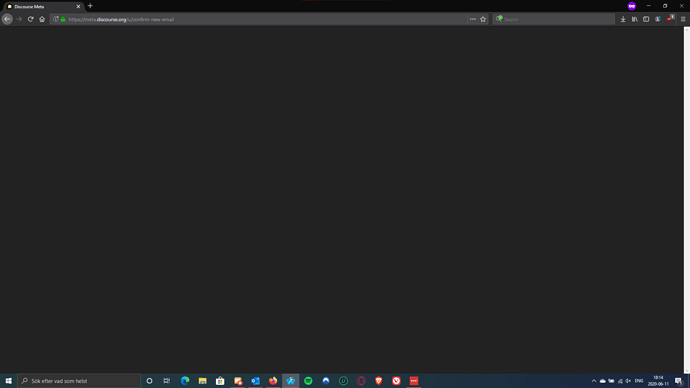Open a new tab with plus button
This screenshot has width=690, height=388.
(x=90, y=6)
